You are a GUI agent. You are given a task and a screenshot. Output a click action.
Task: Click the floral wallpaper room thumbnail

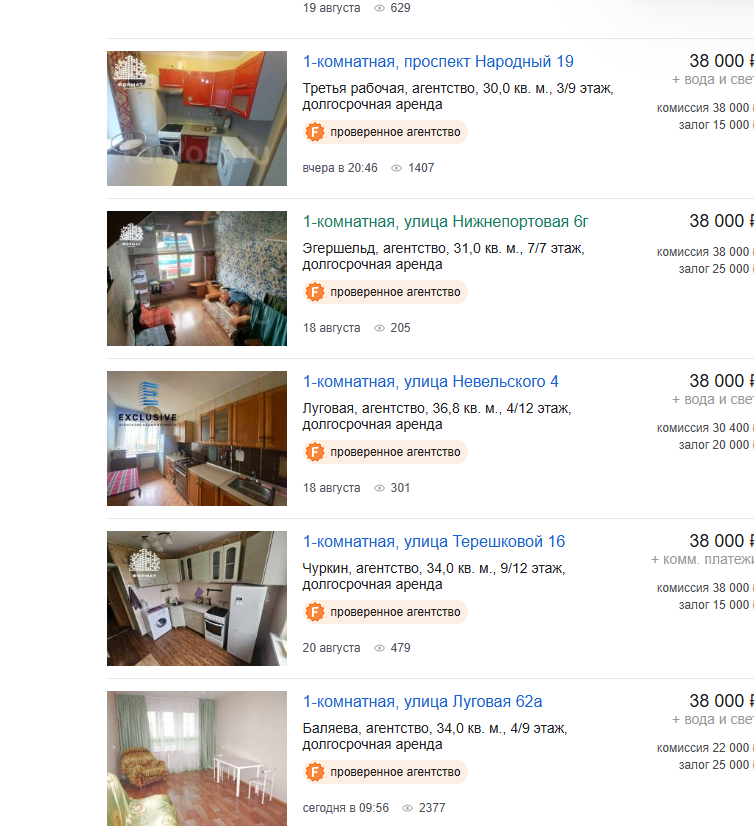[x=197, y=278]
